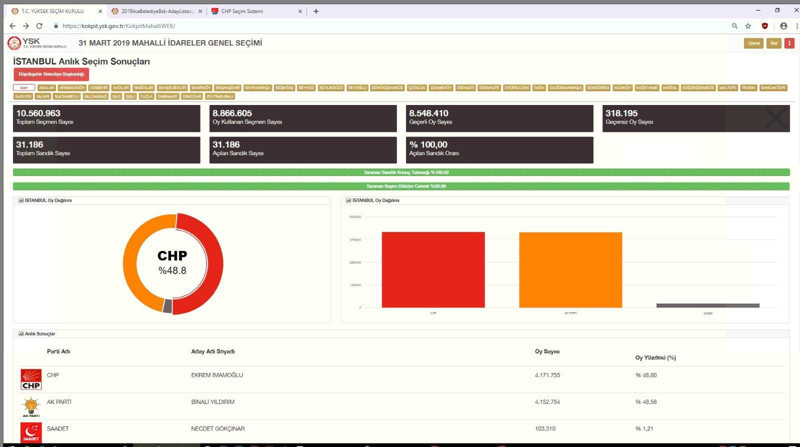The width and height of the screenshot is (800, 447).
Task: Select the Bakırköy district button
Action: pos(201,88)
